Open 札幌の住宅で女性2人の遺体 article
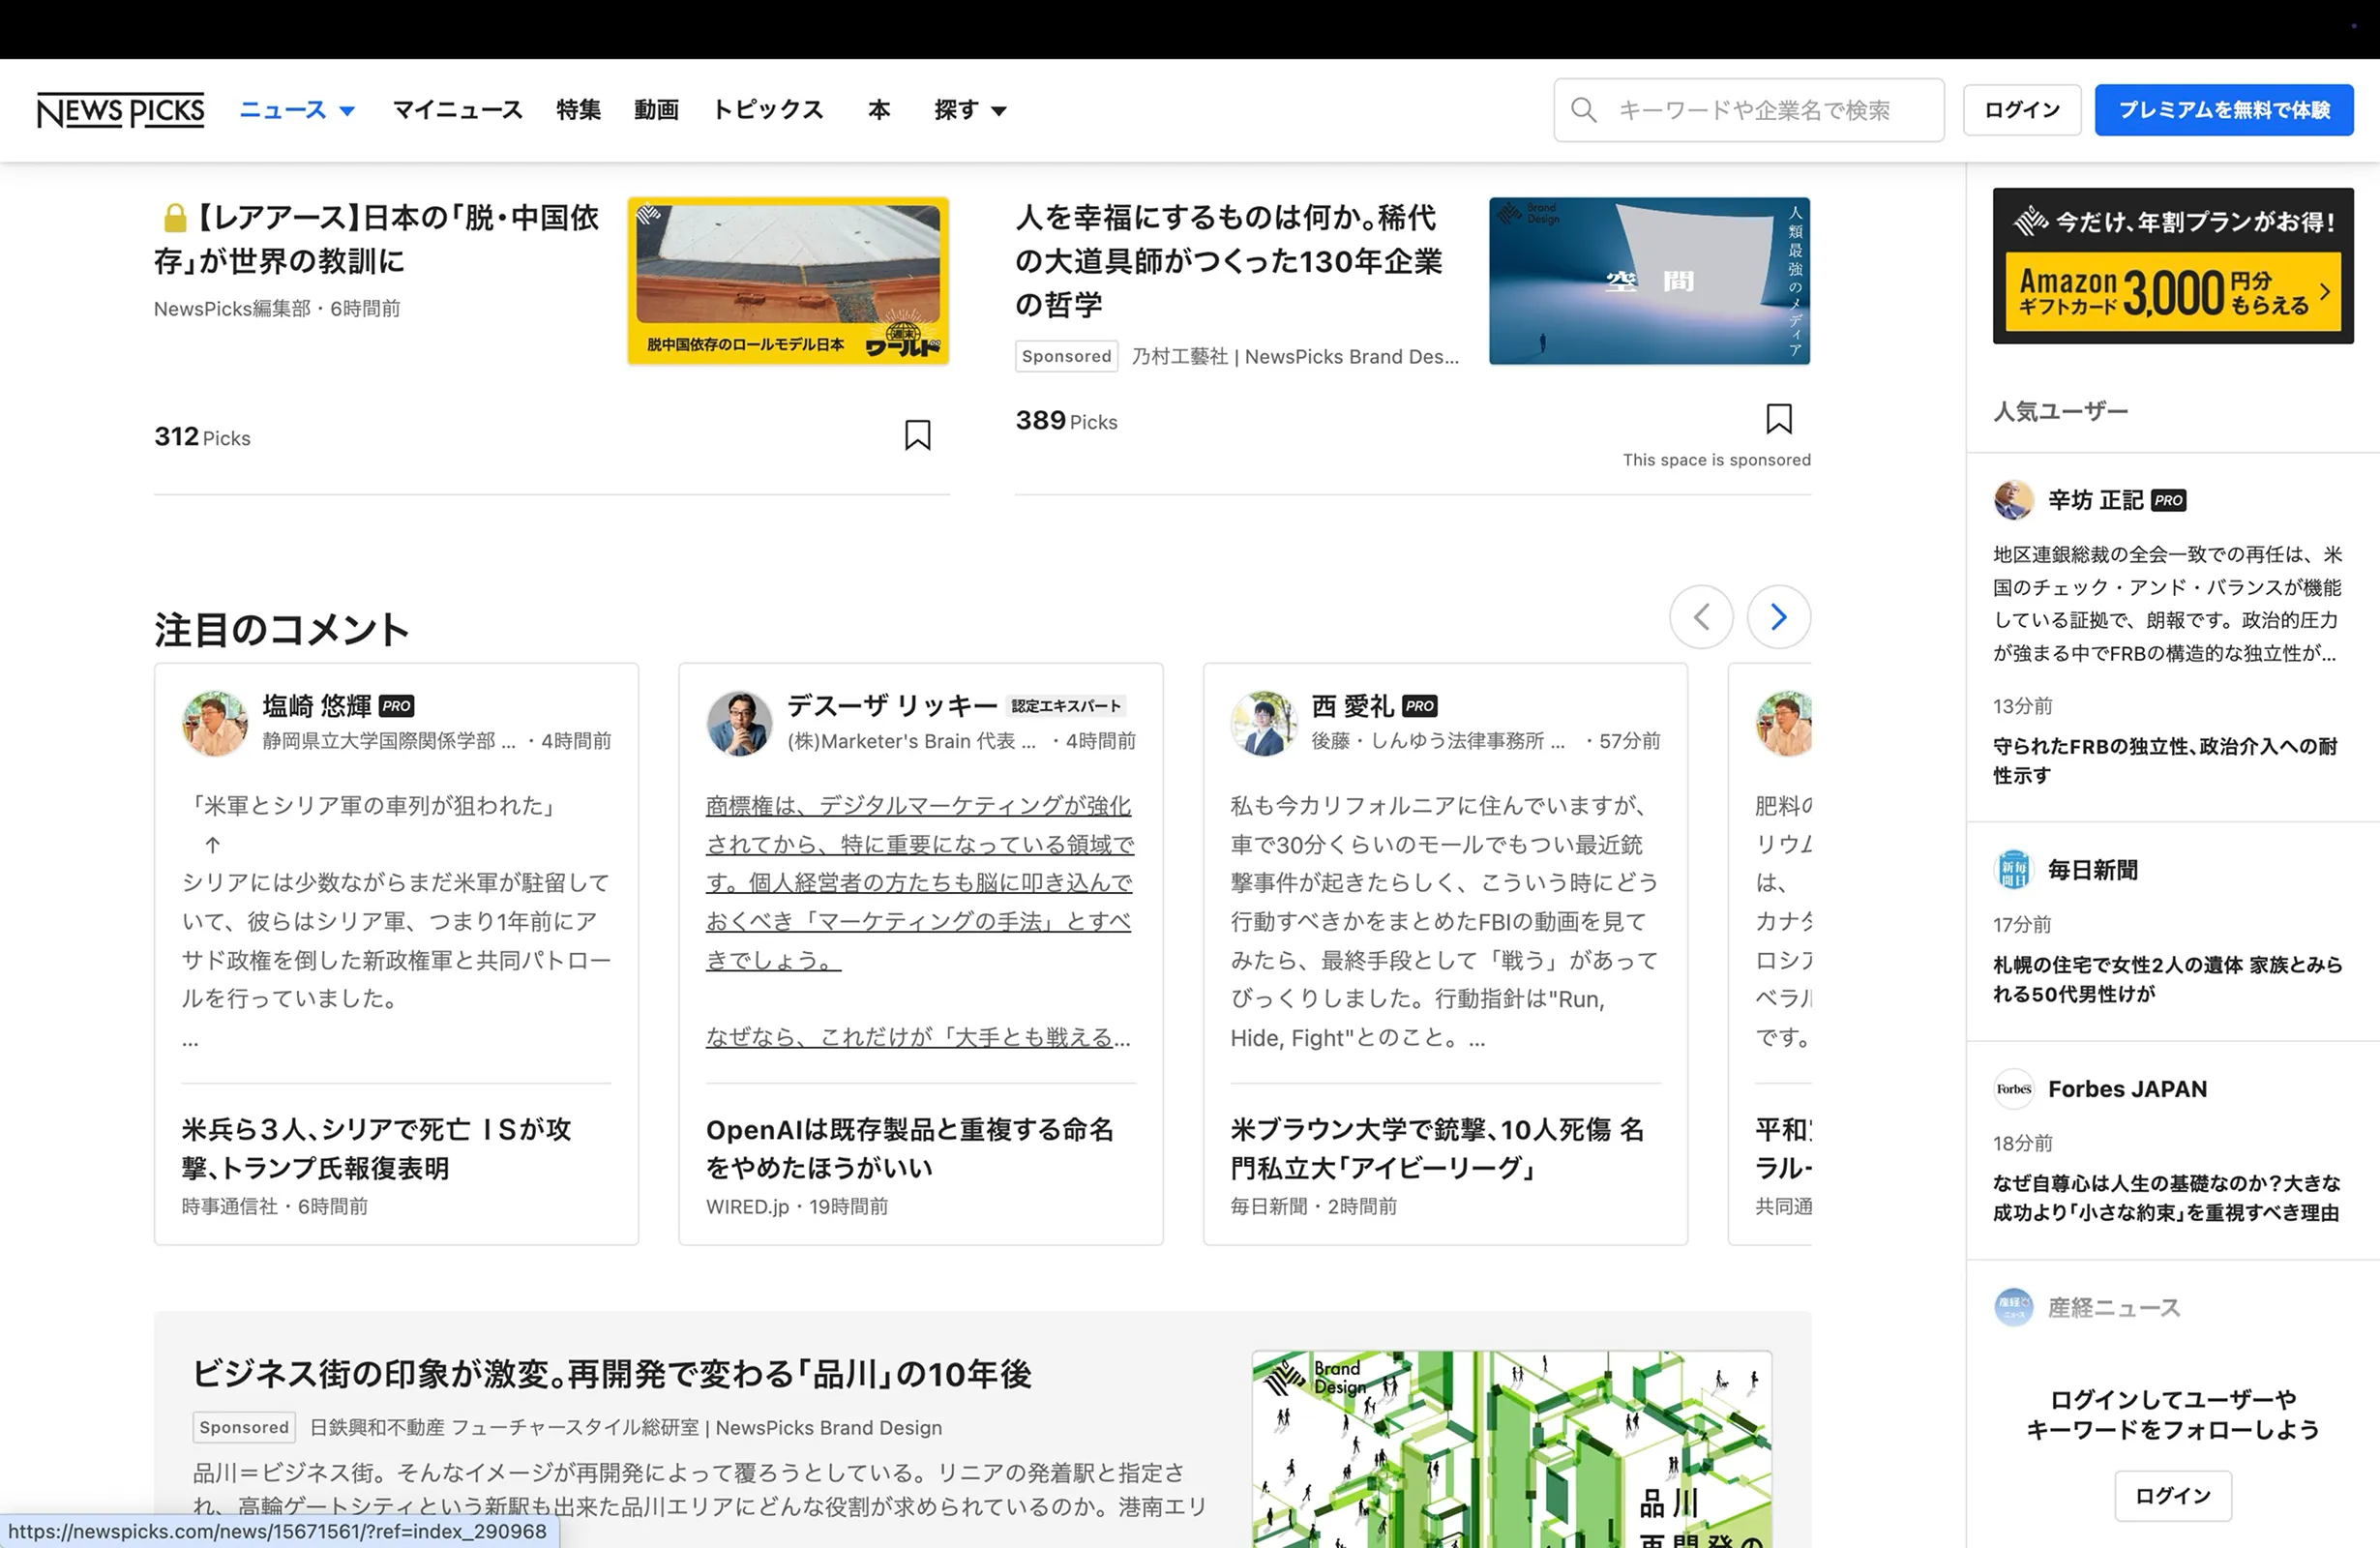The image size is (2380, 1548). pos(2167,979)
